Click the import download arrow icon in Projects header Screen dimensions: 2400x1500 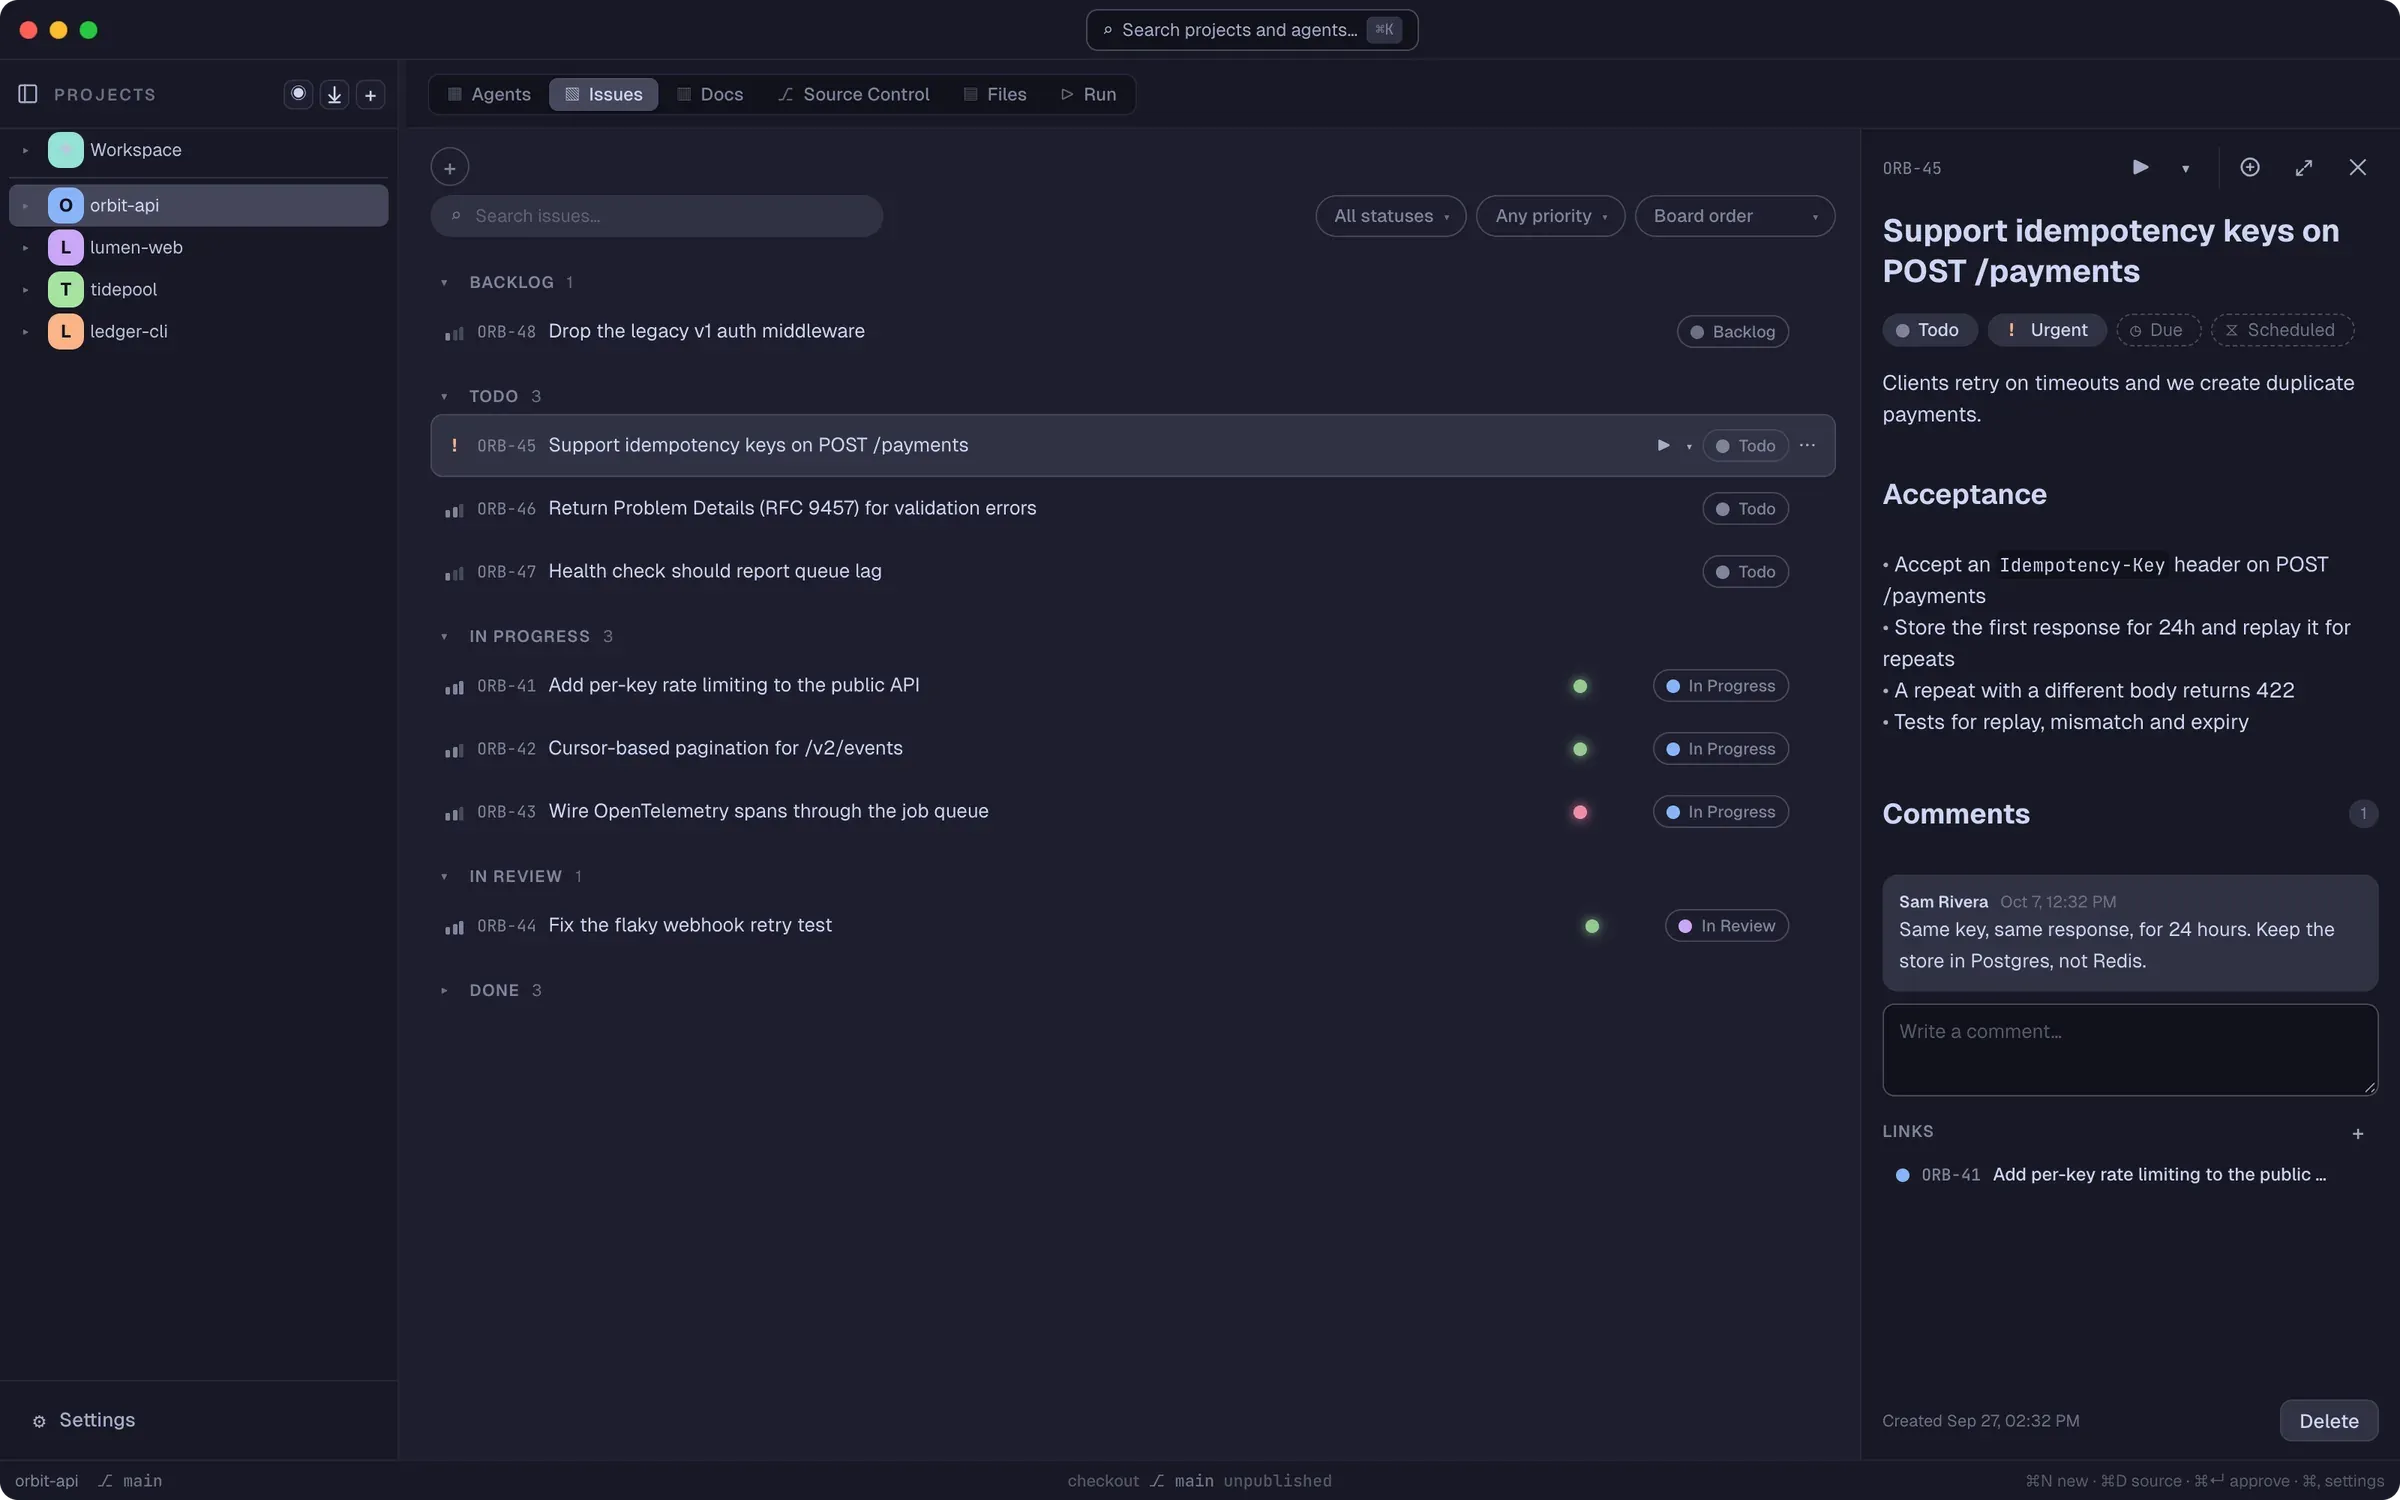tap(334, 94)
